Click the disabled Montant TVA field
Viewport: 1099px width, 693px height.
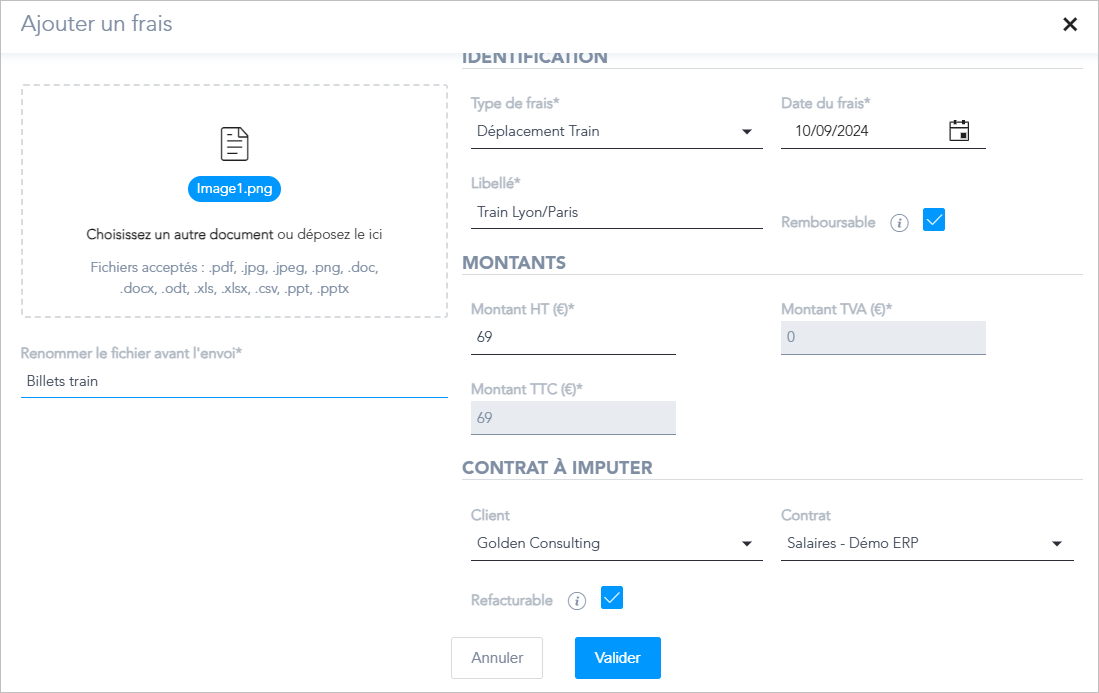click(x=883, y=337)
